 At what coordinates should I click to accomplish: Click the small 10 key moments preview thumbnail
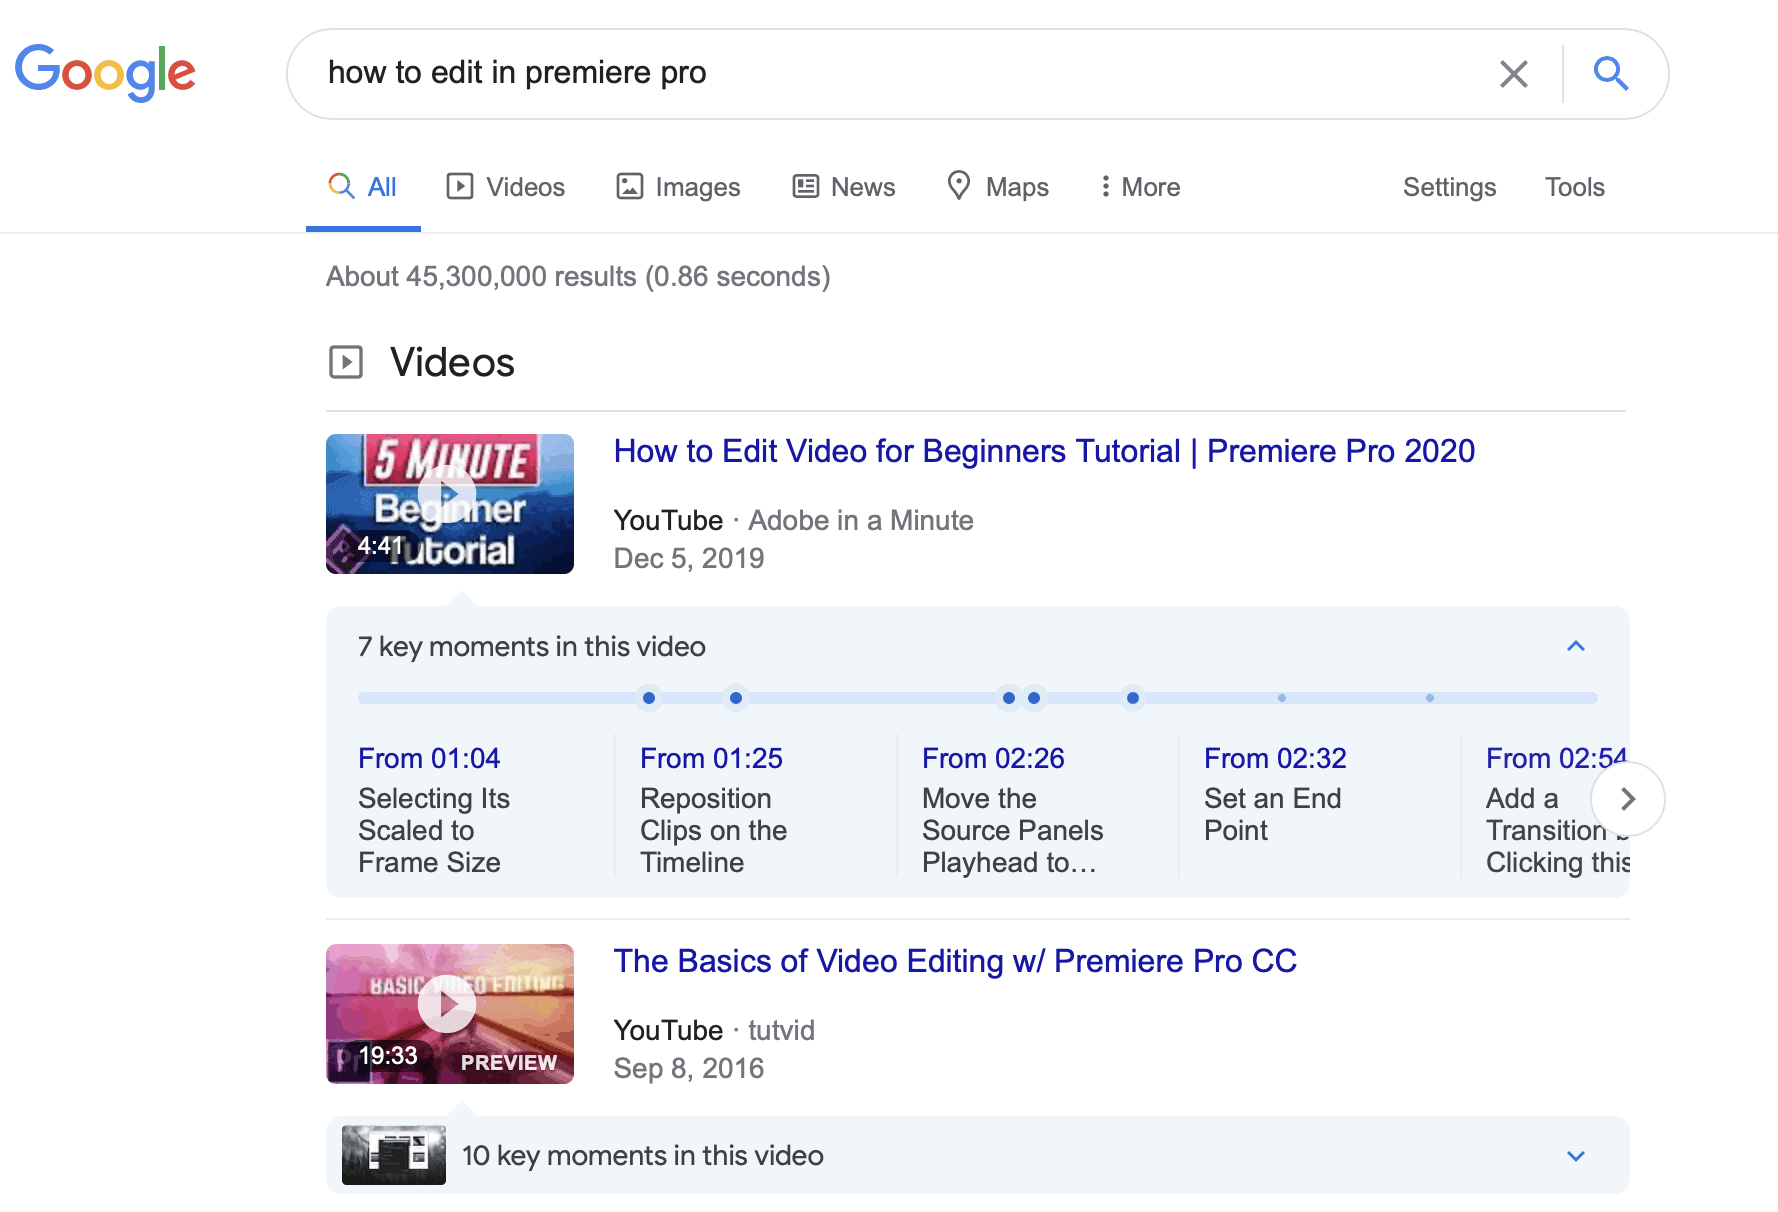394,1155
